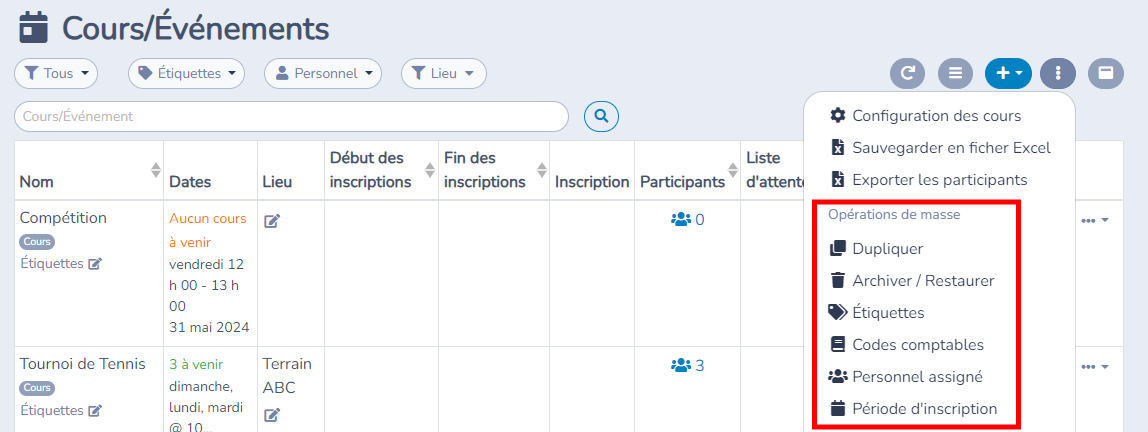The image size is (1148, 432).
Task: Click the three vertical dots options icon
Action: click(x=1058, y=73)
